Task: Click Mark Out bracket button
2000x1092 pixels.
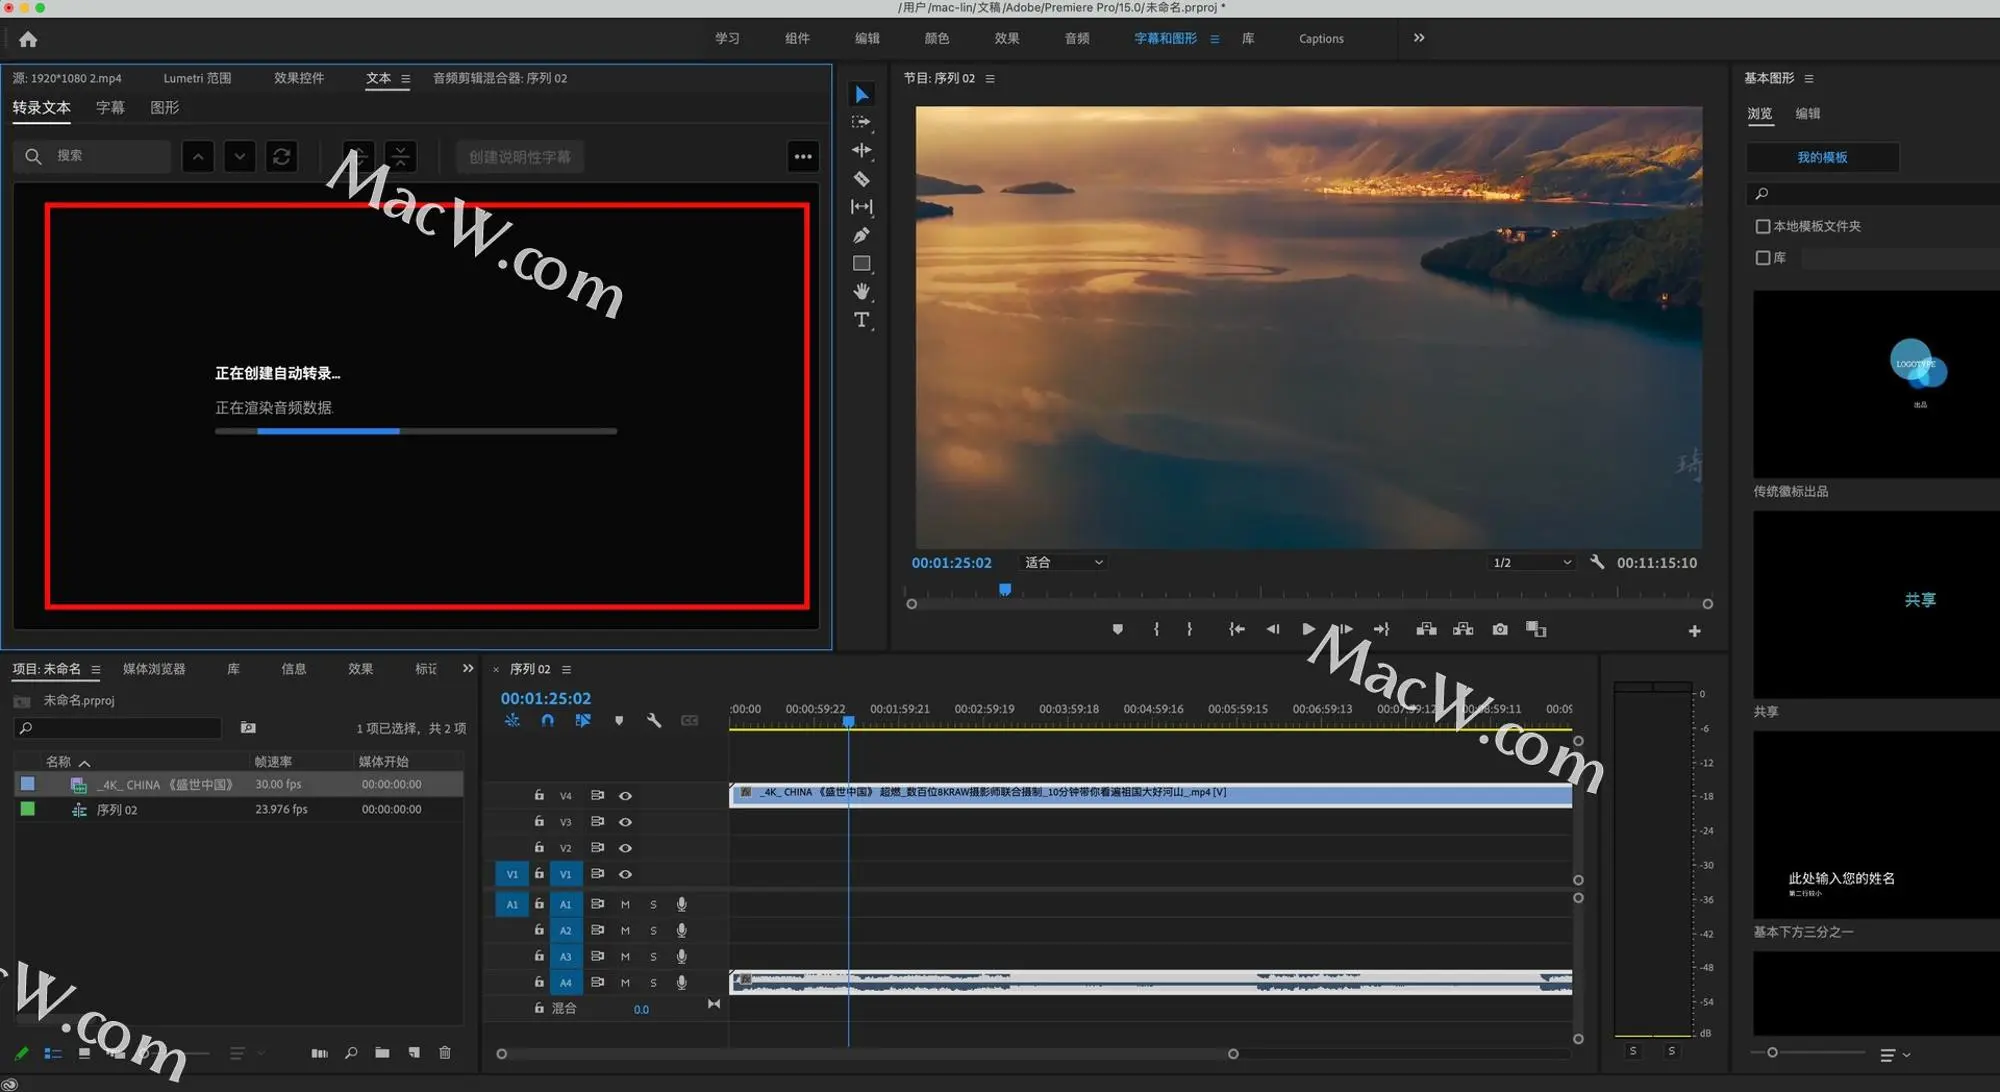Action: click(1189, 629)
